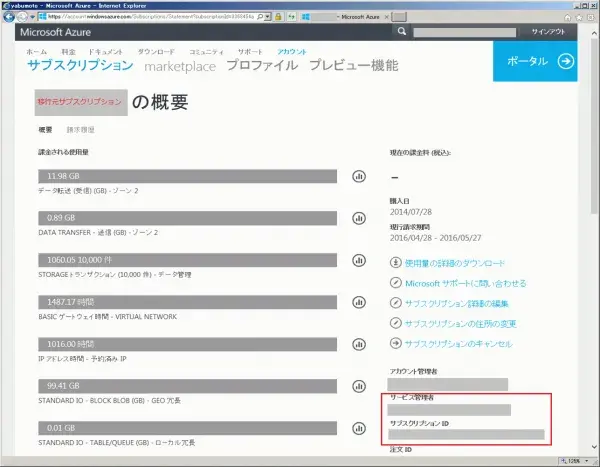The height and width of the screenshot is (467, 600).
Task: Open usage chart for 99.41 GB block blob
Action: point(359,386)
